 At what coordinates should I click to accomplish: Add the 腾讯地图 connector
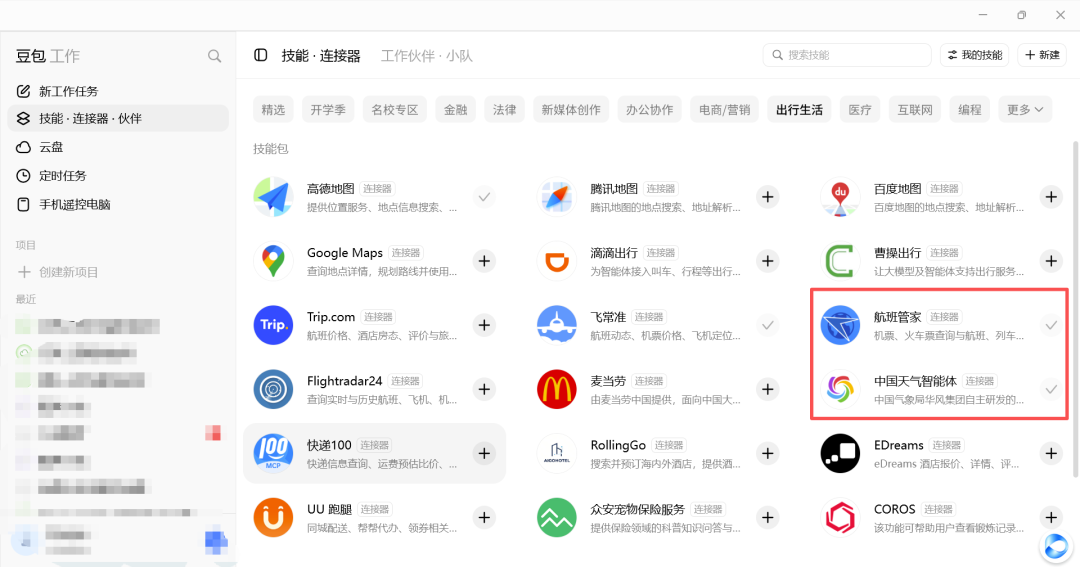point(767,197)
